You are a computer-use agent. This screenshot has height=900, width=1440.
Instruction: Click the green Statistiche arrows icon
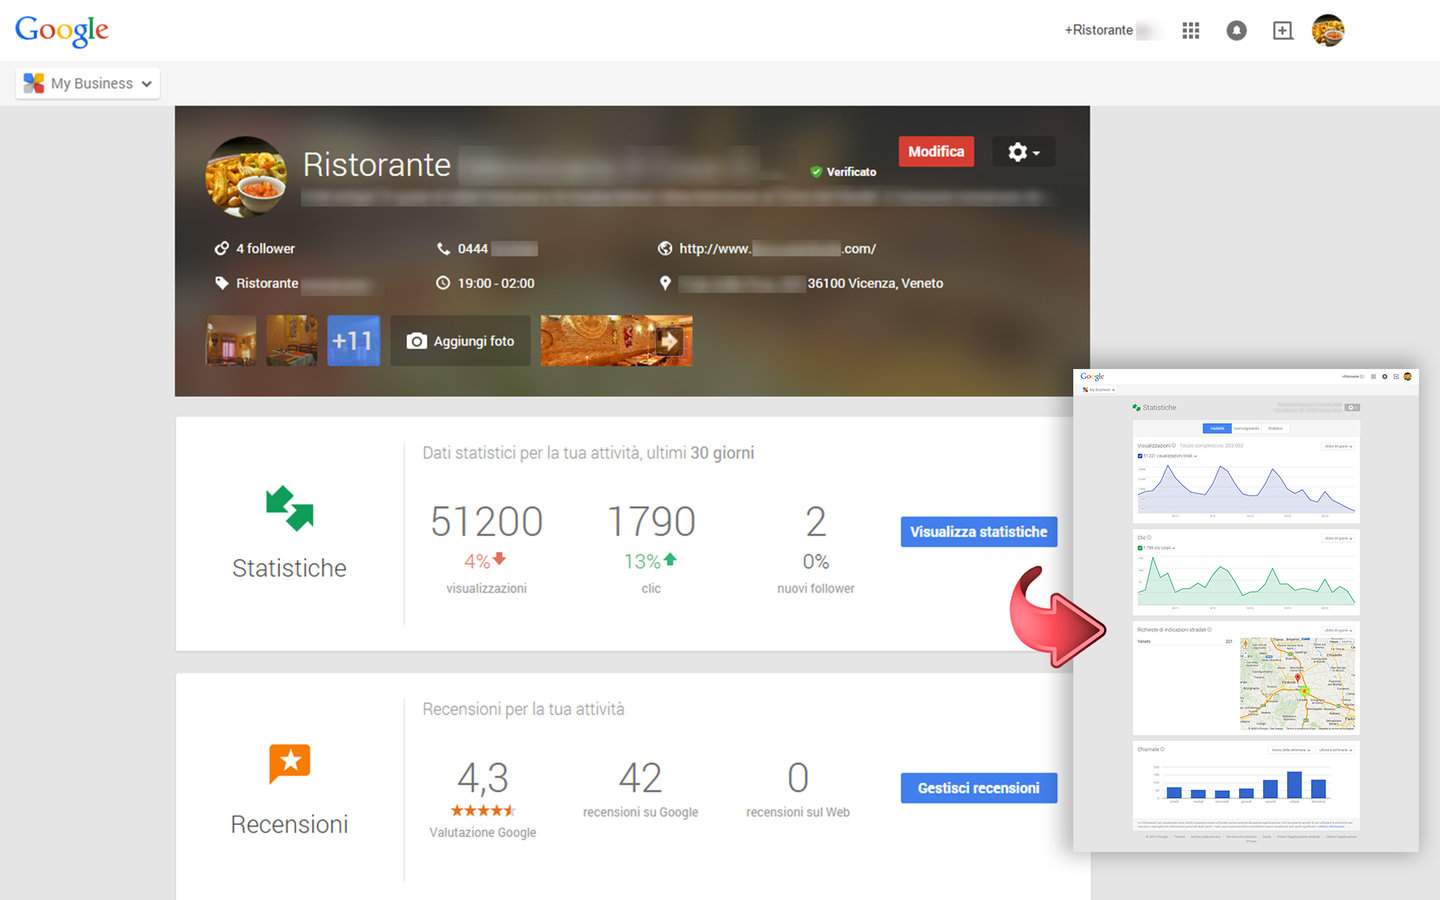click(290, 508)
